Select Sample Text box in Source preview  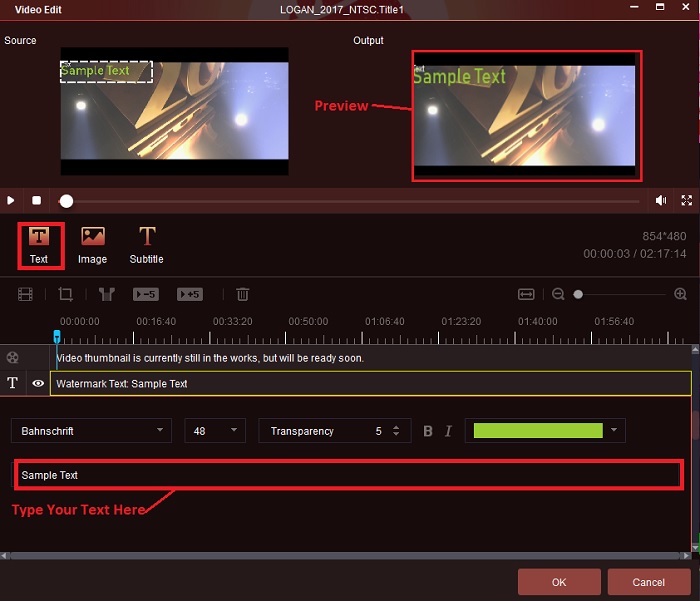106,71
